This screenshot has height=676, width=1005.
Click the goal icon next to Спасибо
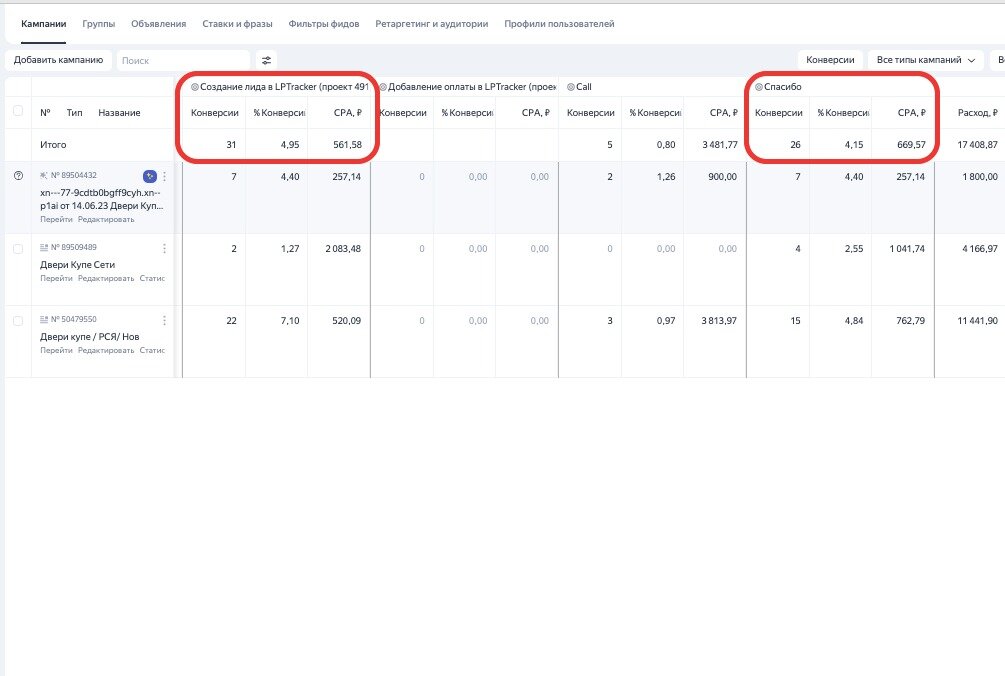[x=759, y=87]
